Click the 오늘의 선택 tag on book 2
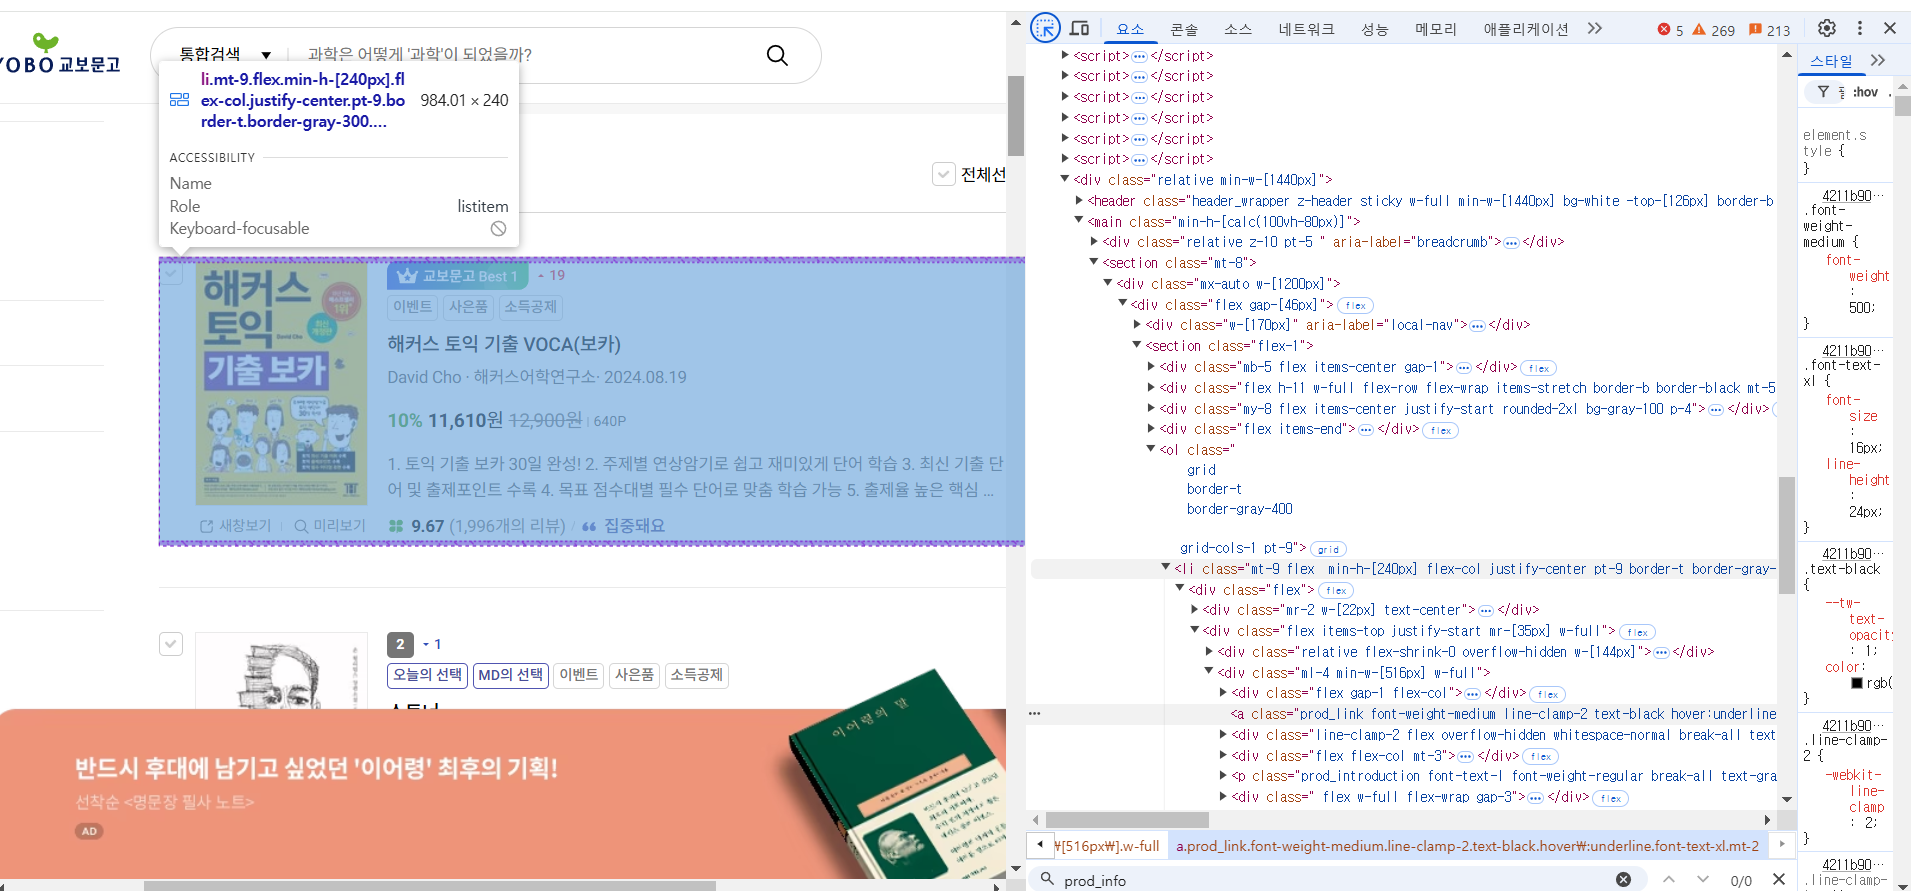The height and width of the screenshot is (891, 1911). click(427, 675)
